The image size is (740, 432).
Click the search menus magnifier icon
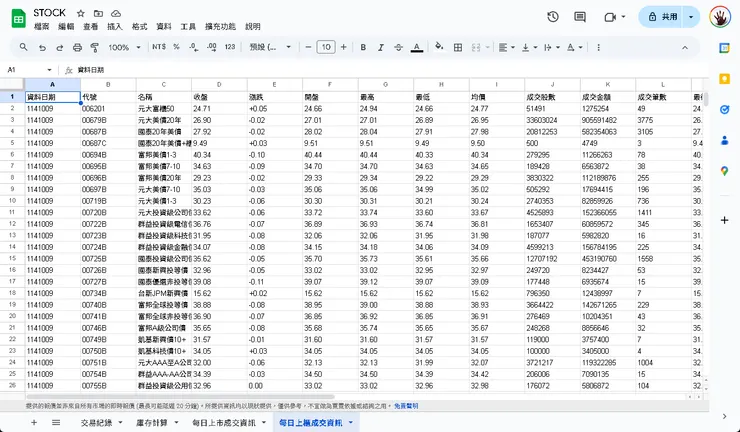coord(23,47)
